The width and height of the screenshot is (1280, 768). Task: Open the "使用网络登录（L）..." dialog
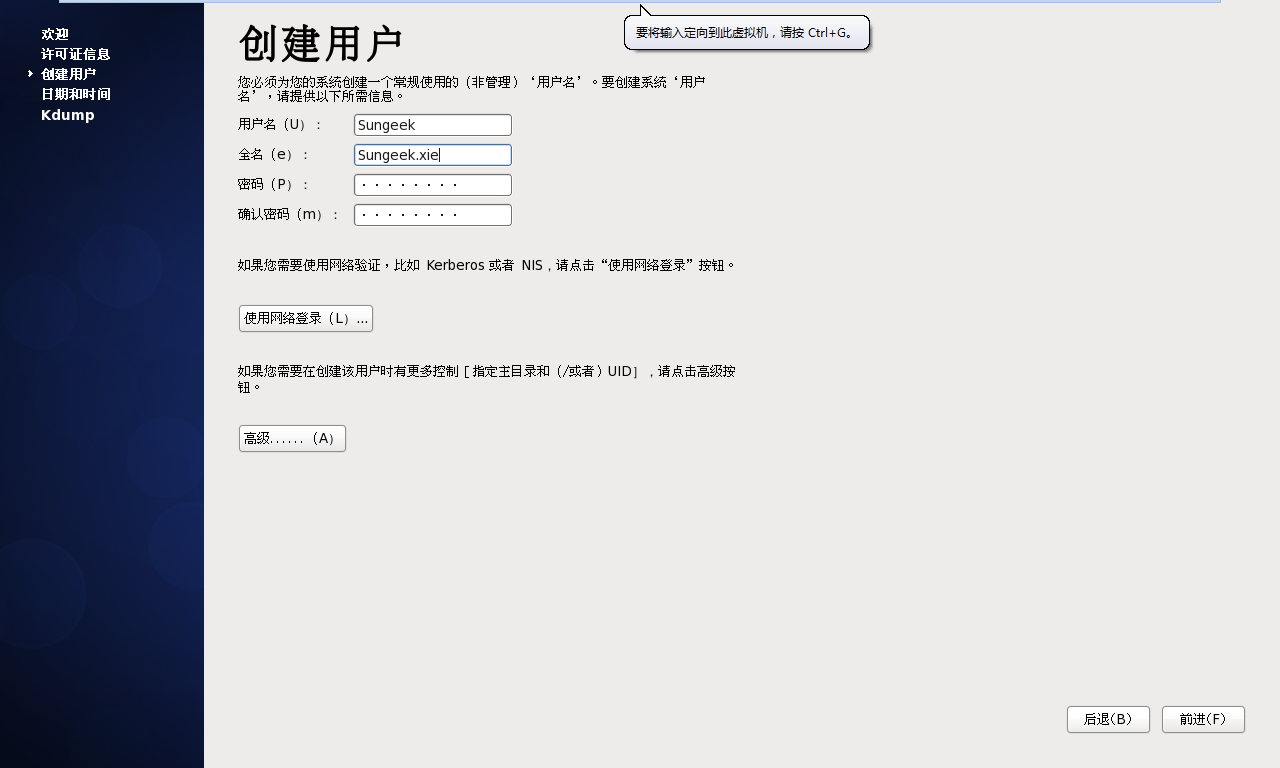(305, 318)
